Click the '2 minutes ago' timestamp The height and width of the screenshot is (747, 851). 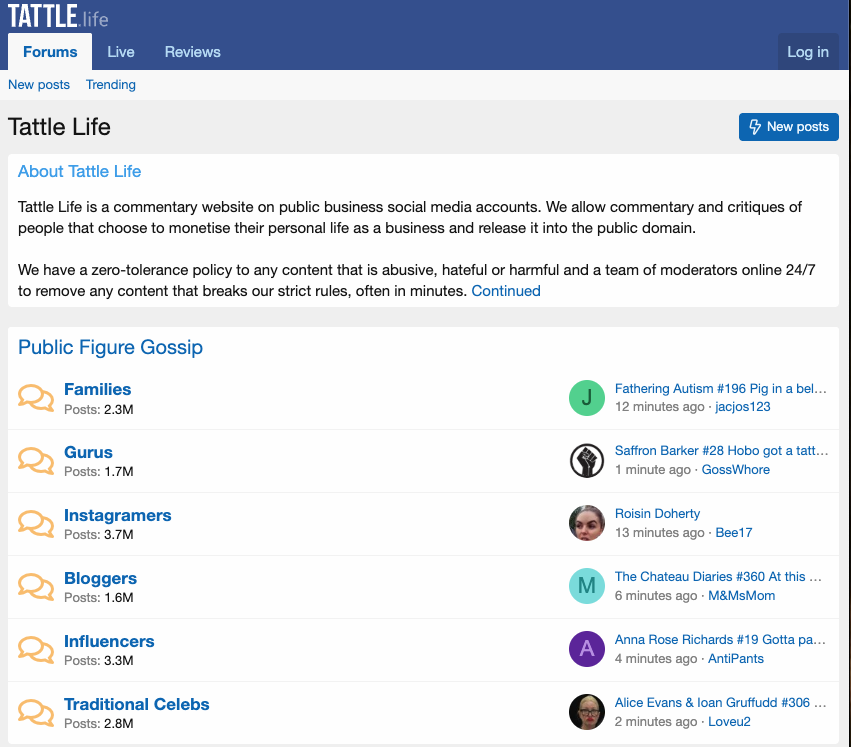click(656, 721)
